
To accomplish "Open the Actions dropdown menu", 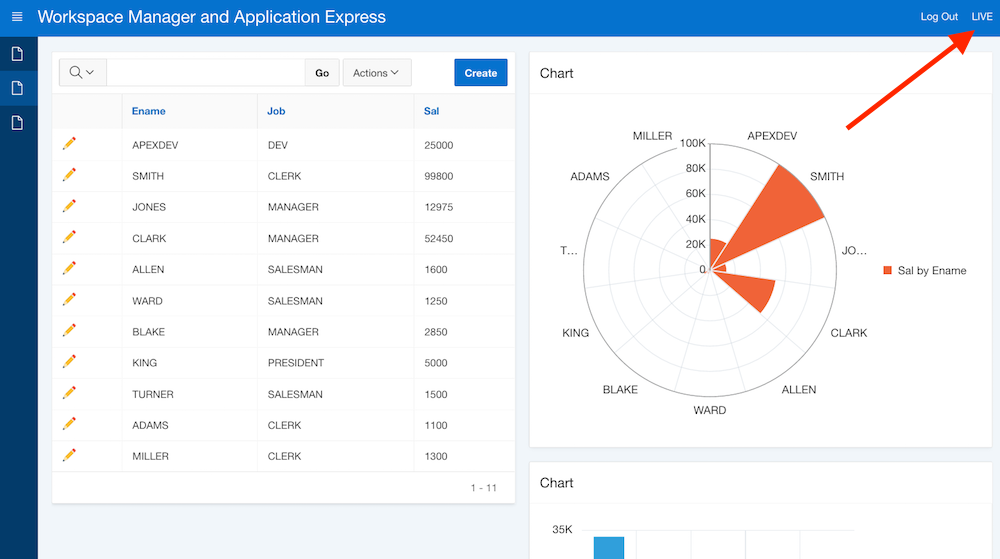I will pos(376,73).
